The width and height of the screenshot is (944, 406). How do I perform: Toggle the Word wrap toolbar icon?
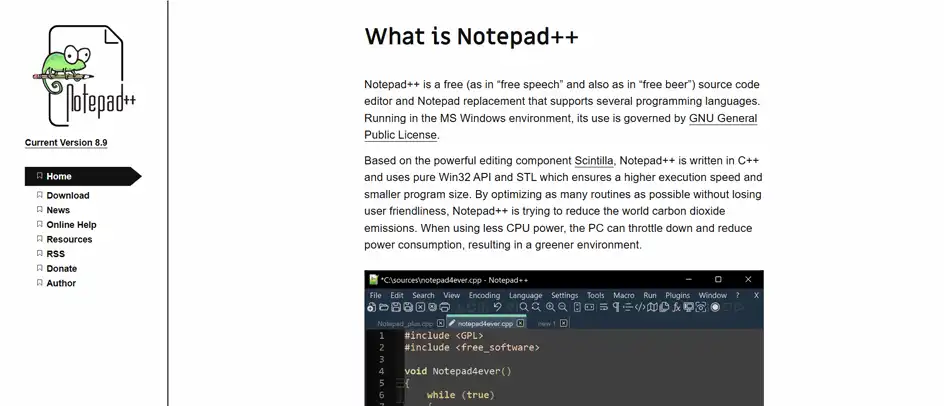604,307
